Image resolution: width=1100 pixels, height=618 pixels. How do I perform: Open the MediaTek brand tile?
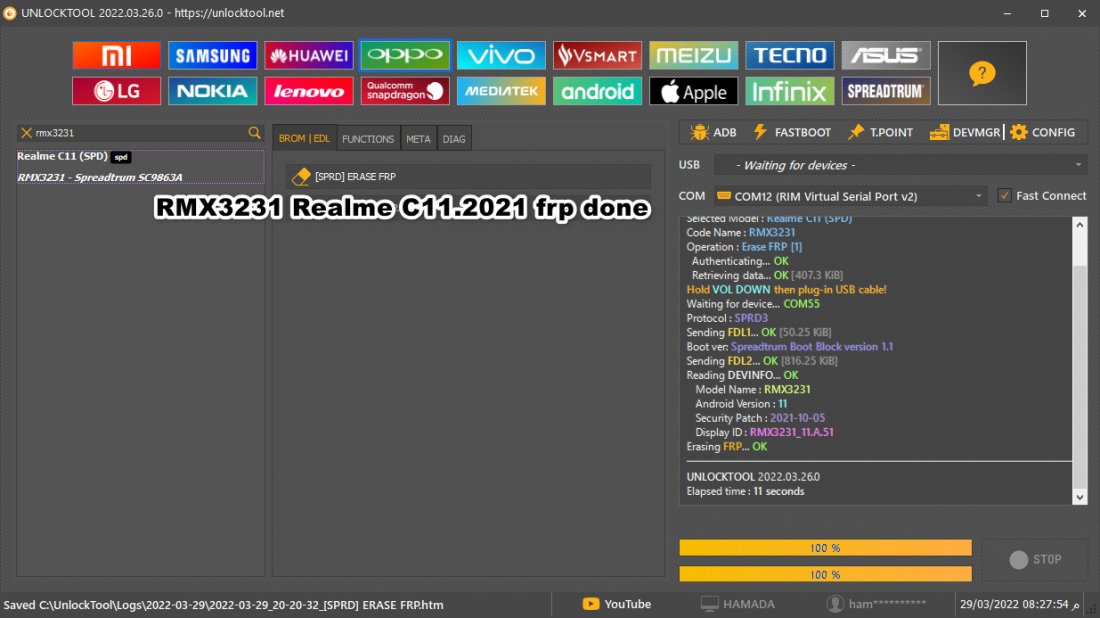click(x=501, y=91)
